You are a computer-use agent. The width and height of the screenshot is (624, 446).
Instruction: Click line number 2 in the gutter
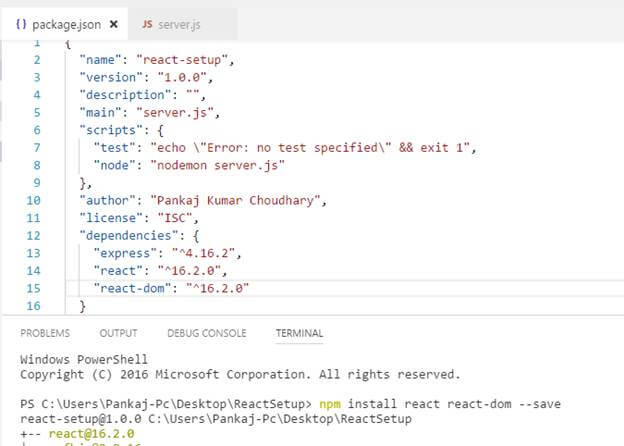tap(37, 60)
